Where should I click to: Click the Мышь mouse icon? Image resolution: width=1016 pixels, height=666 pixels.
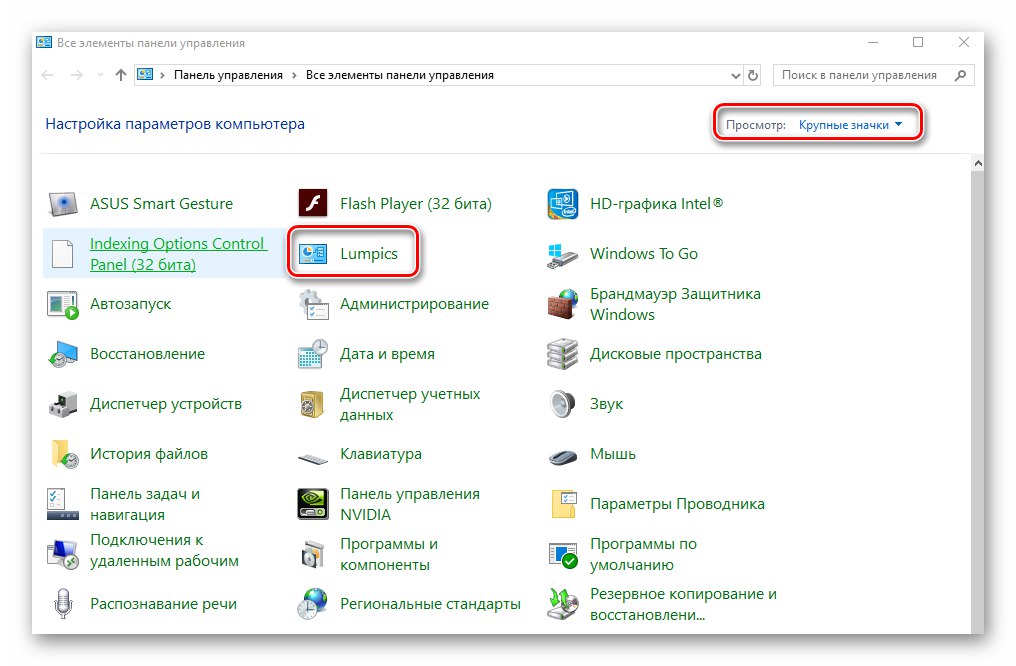(x=562, y=457)
